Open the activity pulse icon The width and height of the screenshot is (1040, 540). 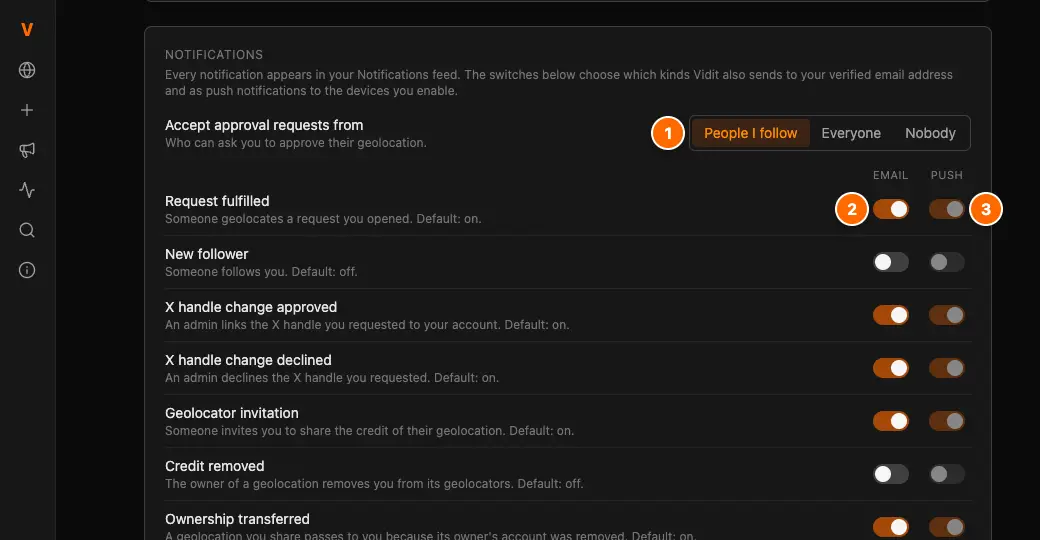[27, 190]
